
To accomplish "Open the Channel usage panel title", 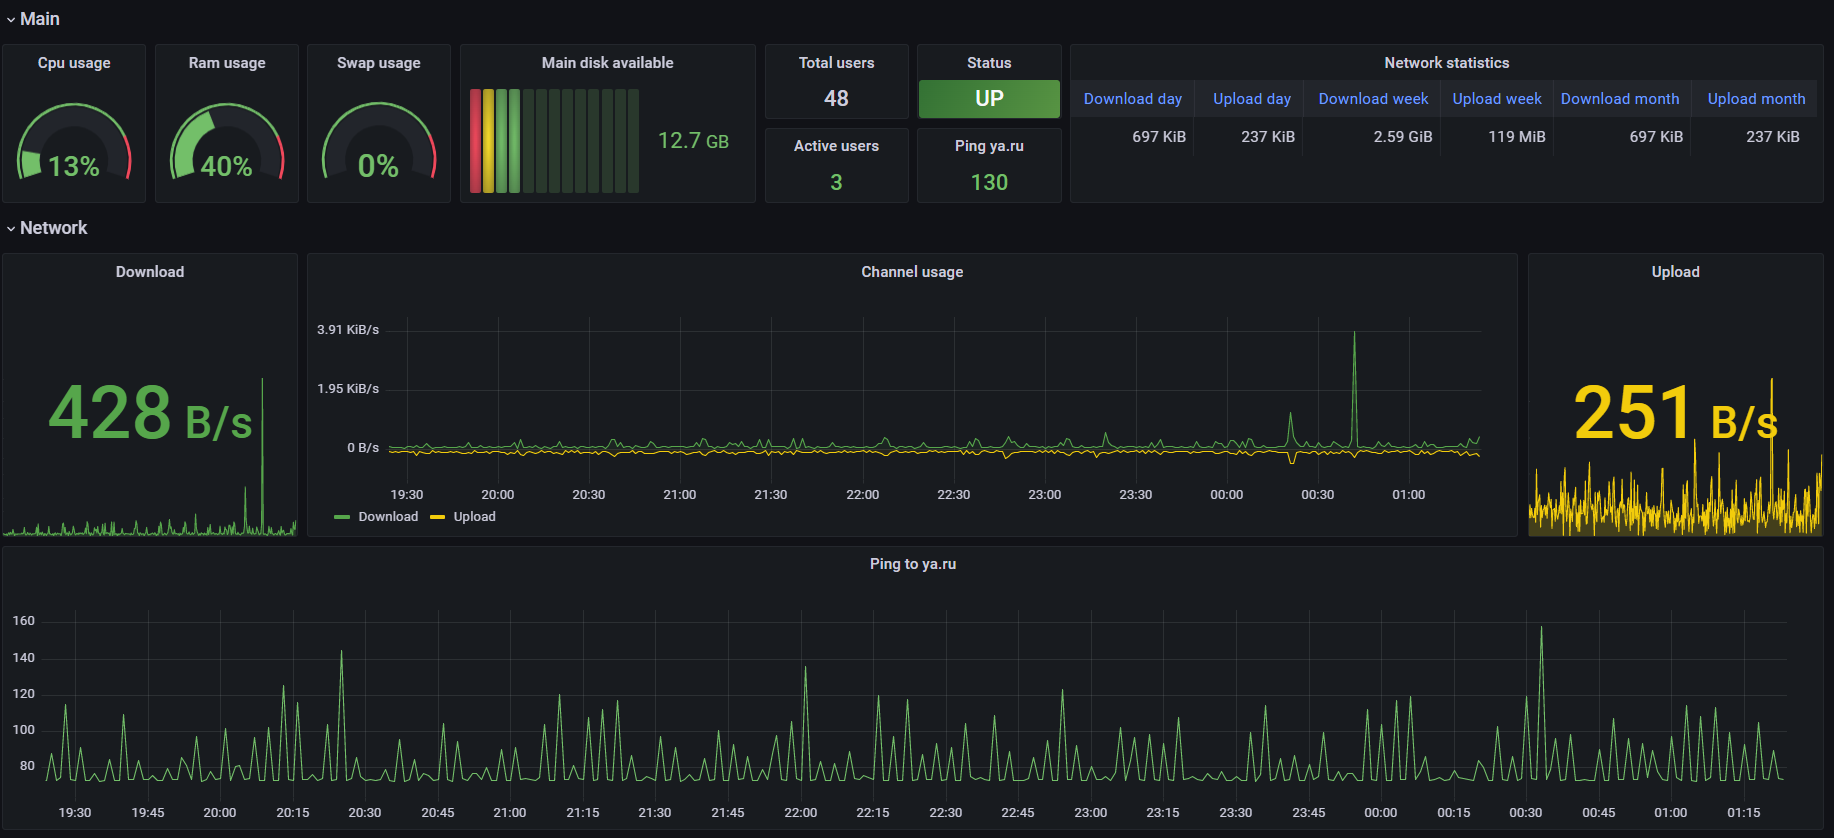I will pyautogui.click(x=913, y=272).
